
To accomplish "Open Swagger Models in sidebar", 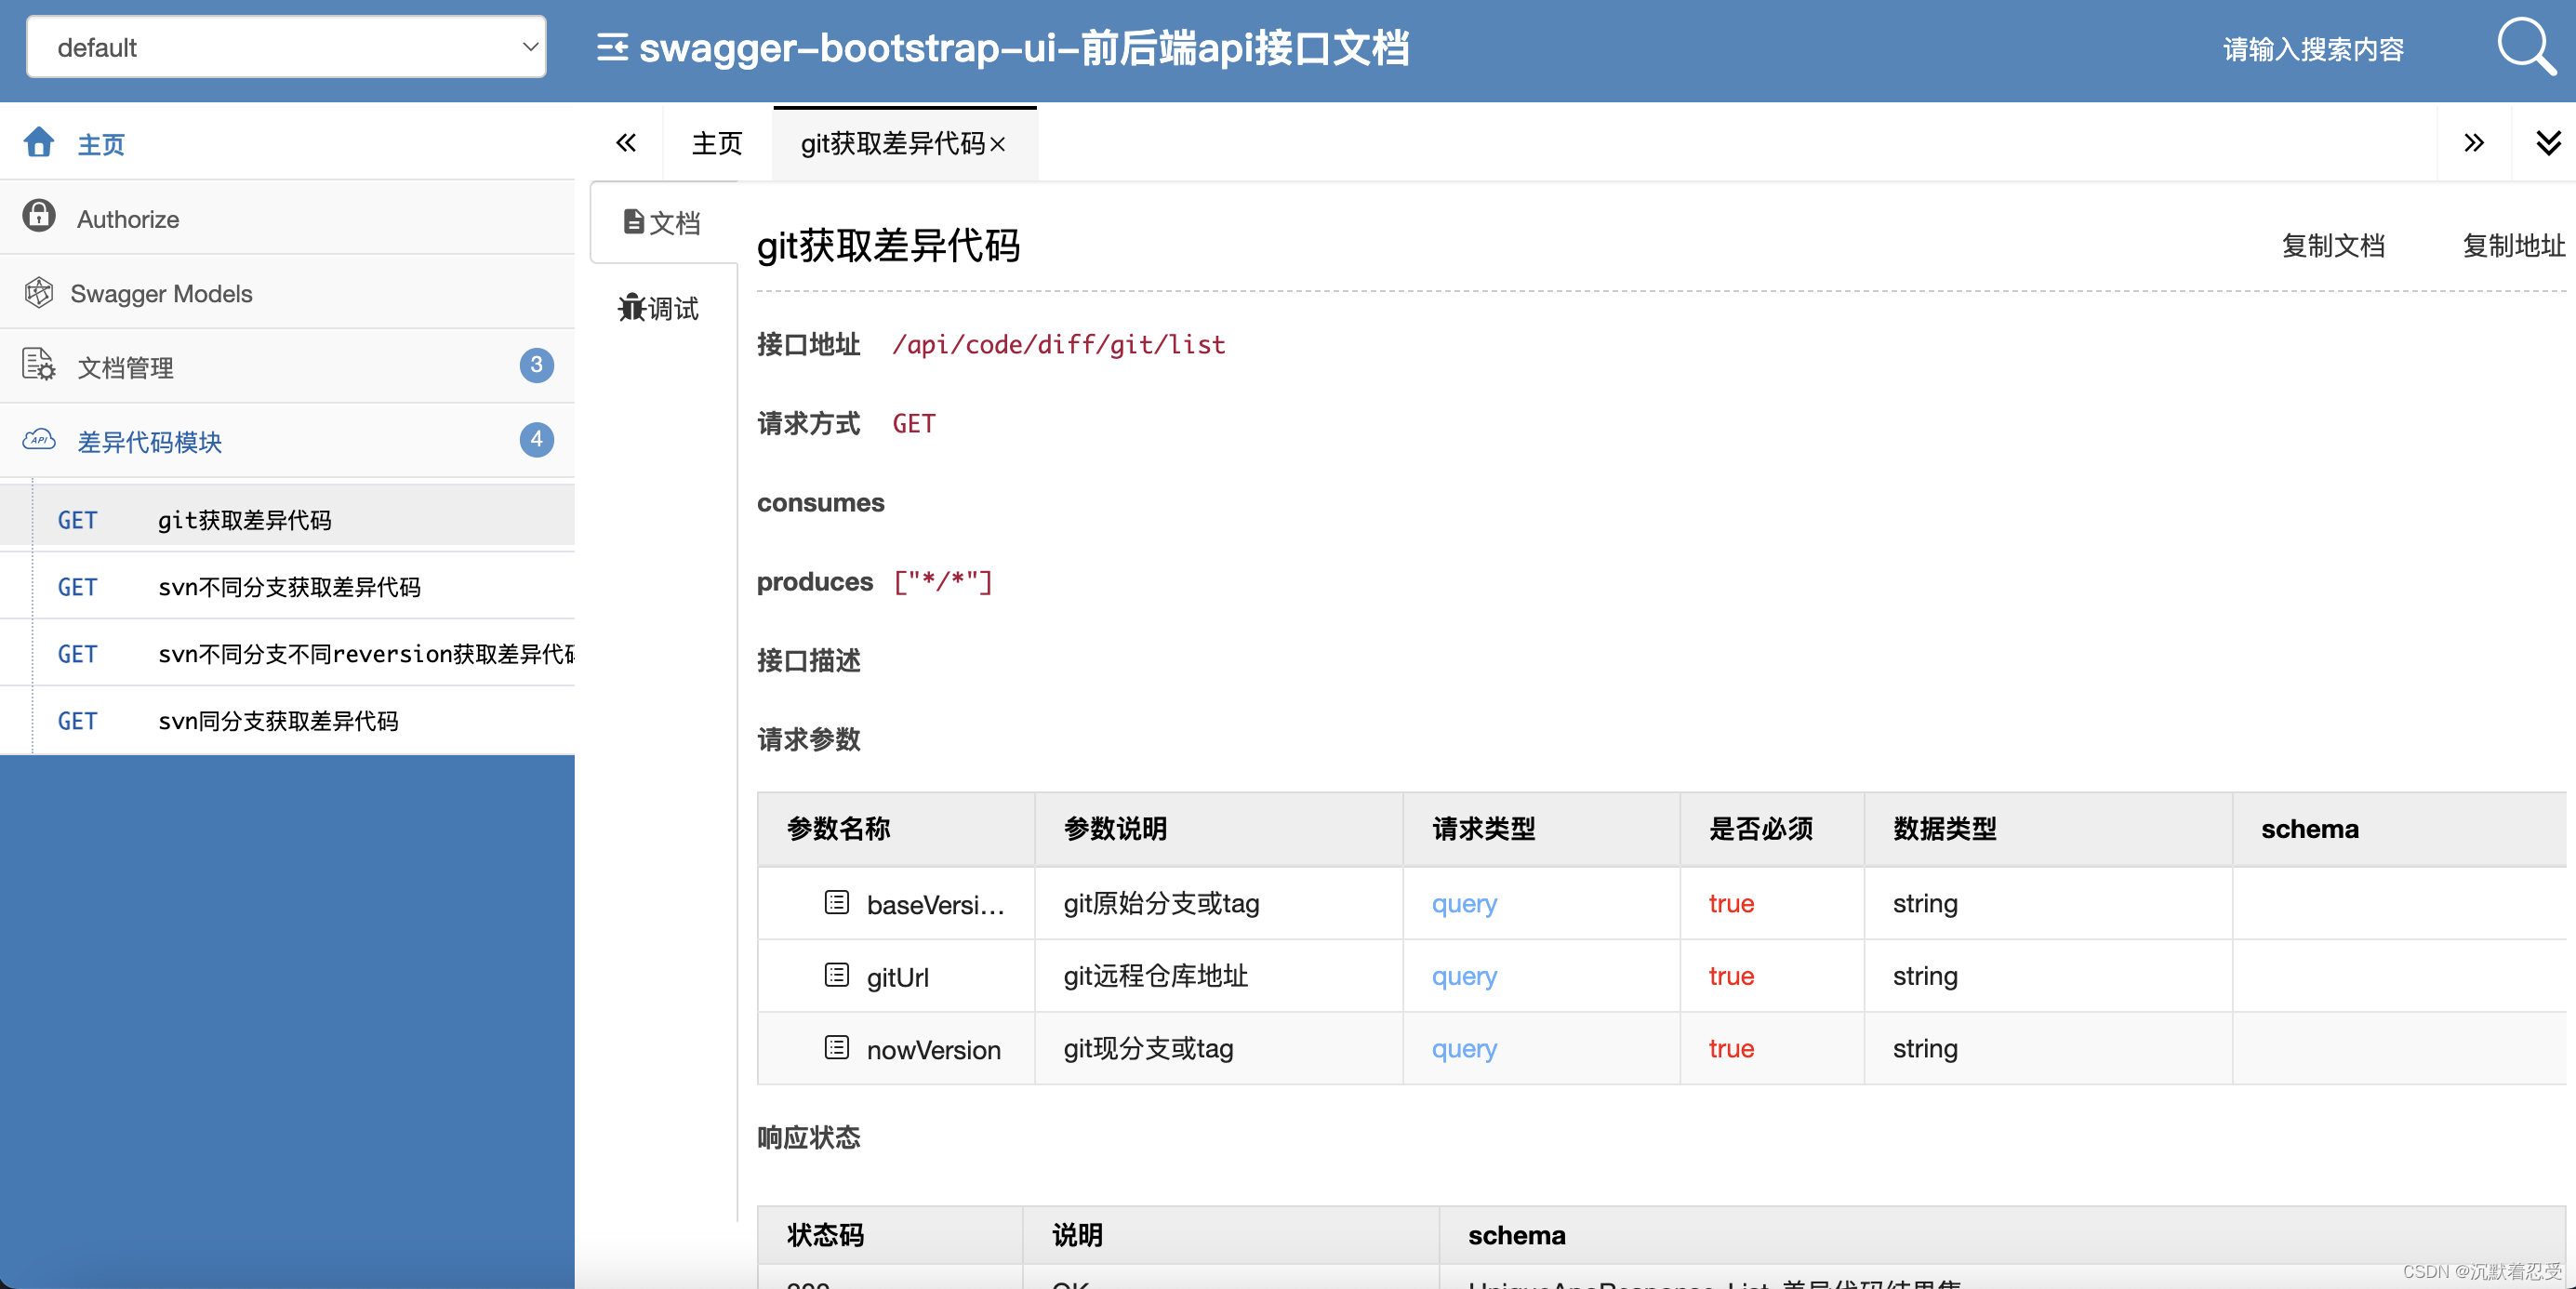I will [x=288, y=292].
